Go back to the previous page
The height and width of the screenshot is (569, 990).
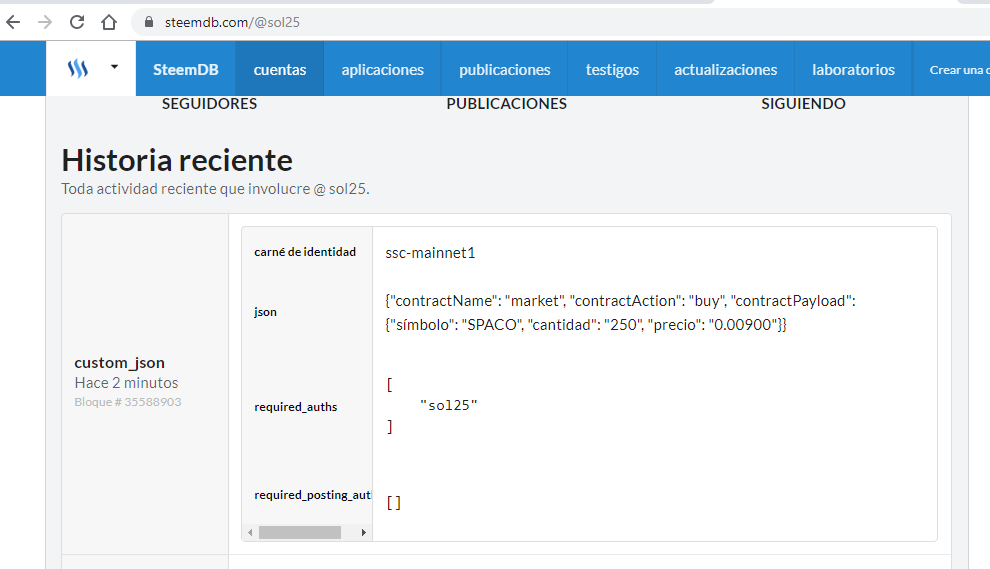(x=13, y=22)
